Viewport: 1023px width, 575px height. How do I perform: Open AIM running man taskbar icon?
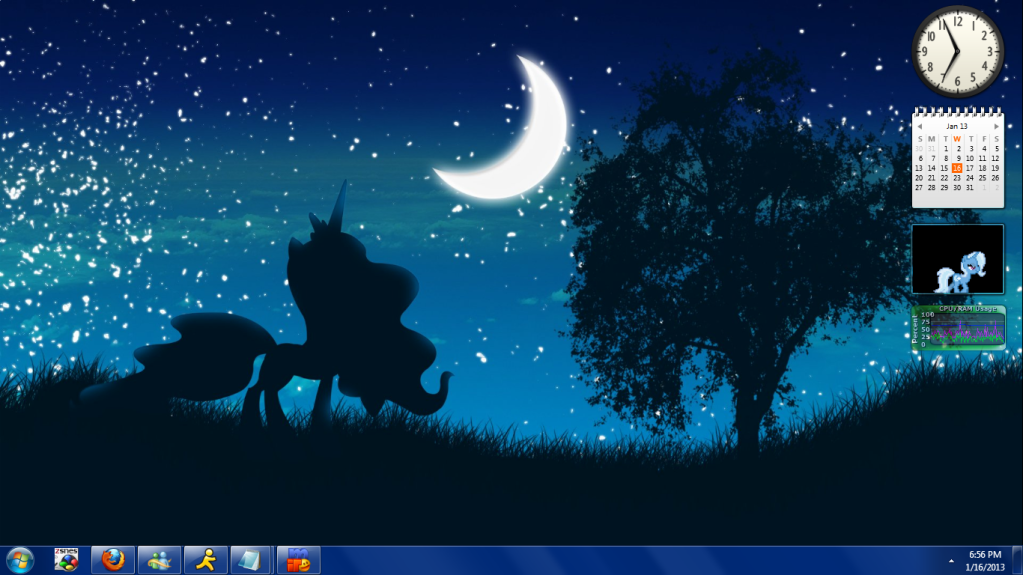(206, 560)
